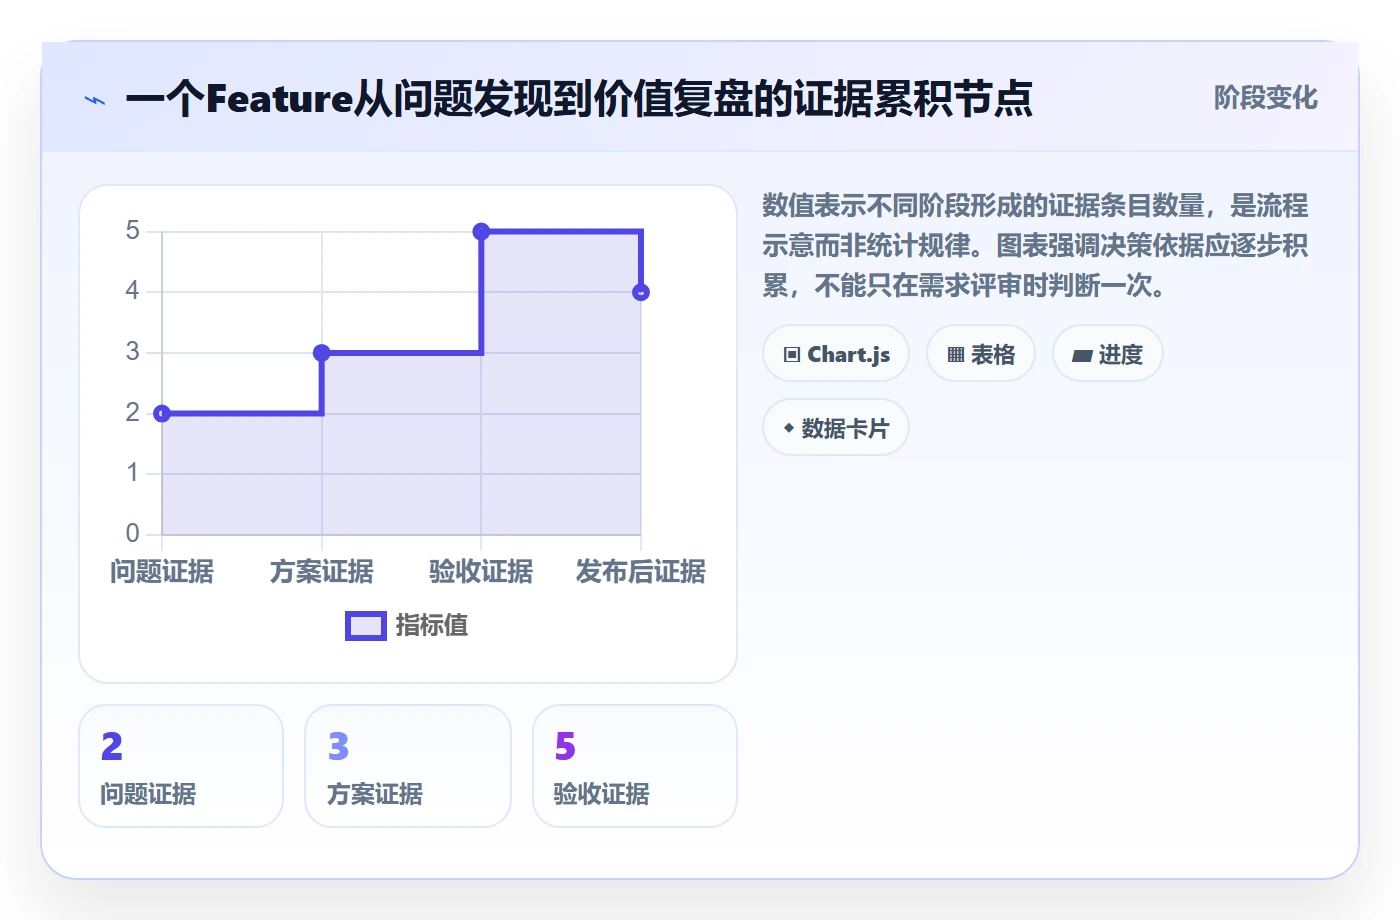
Task: Click the 问题证据 x-axis label
Action: click(162, 572)
